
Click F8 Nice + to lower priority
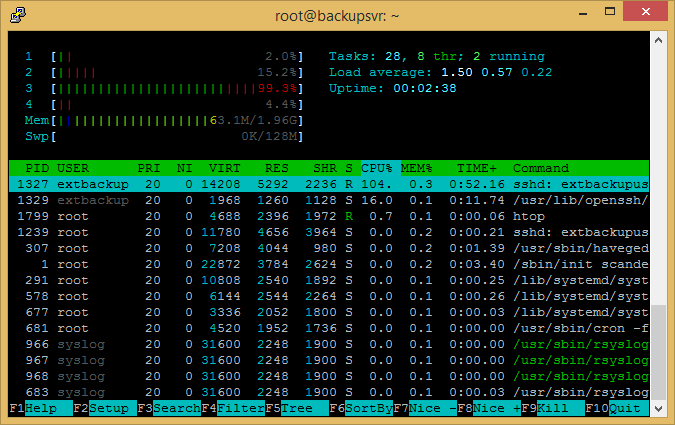tap(495, 409)
